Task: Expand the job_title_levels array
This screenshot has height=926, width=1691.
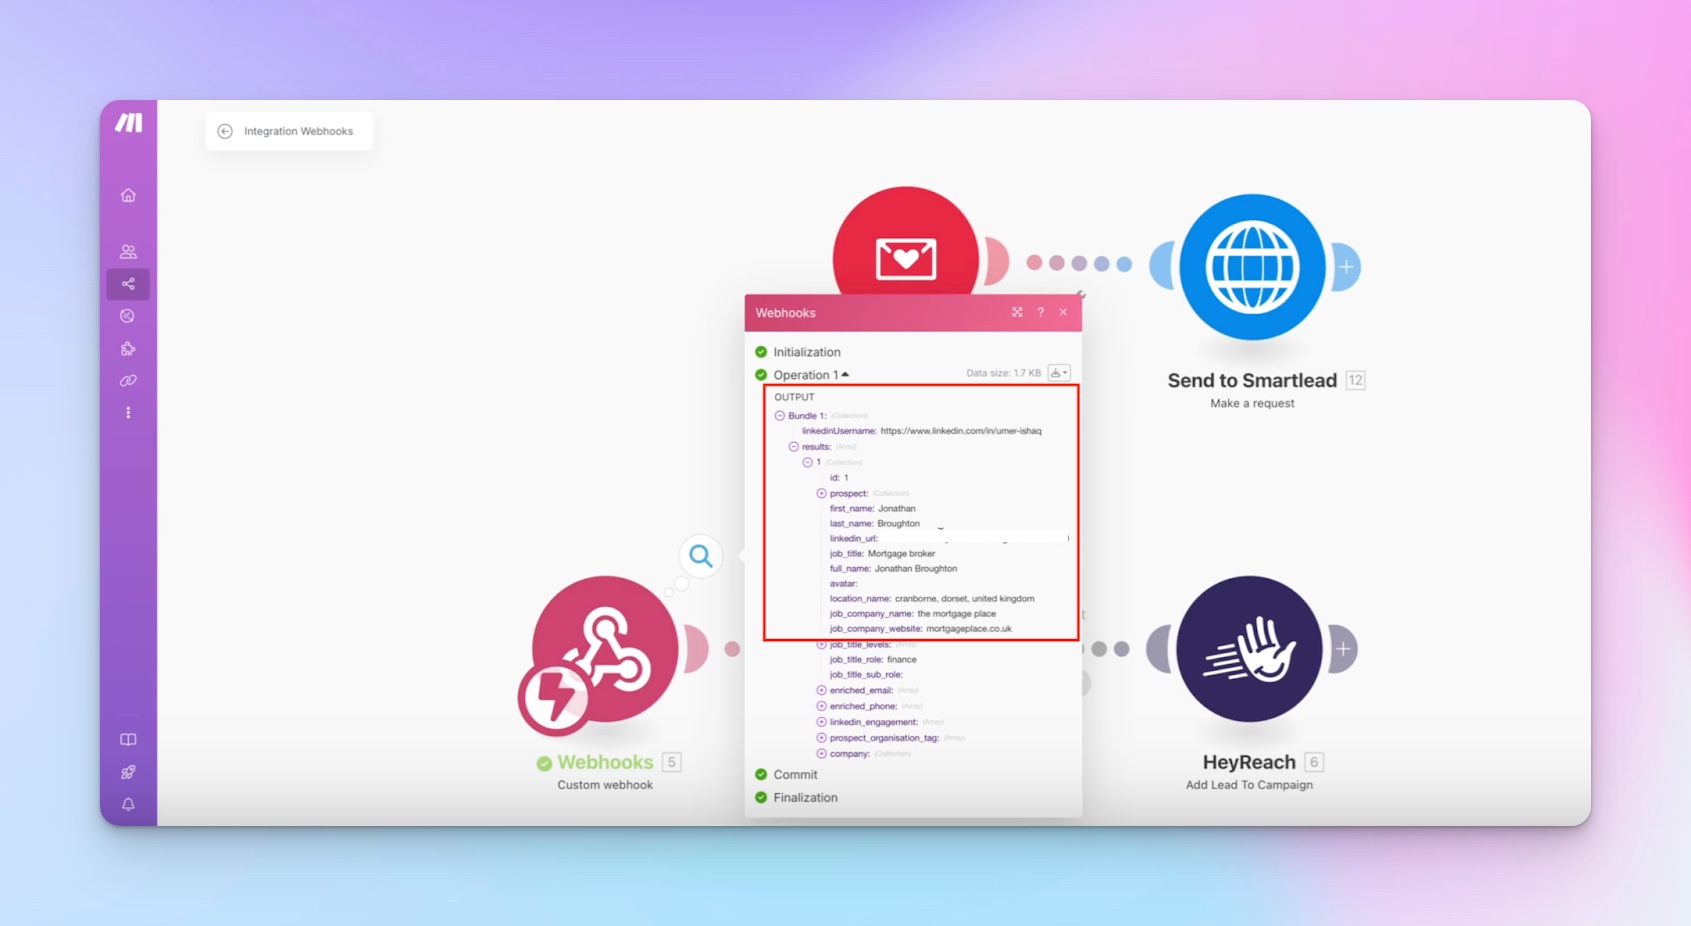Action: [x=822, y=645]
